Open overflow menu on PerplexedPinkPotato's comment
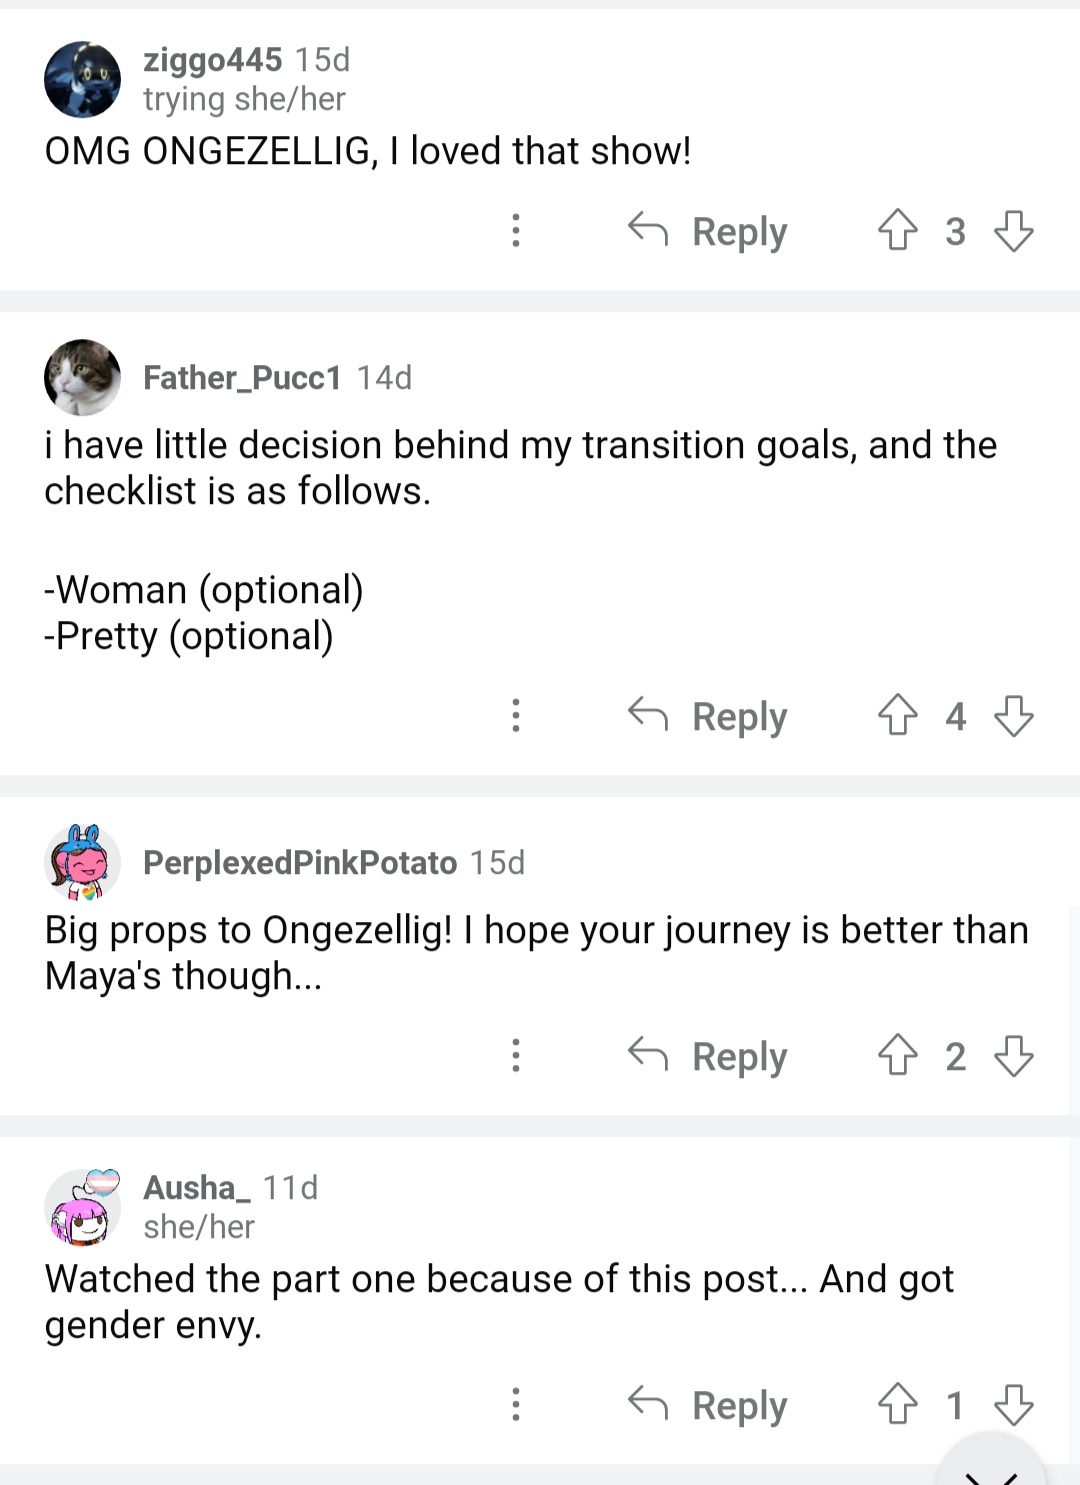The image size is (1080, 1485). [516, 1056]
